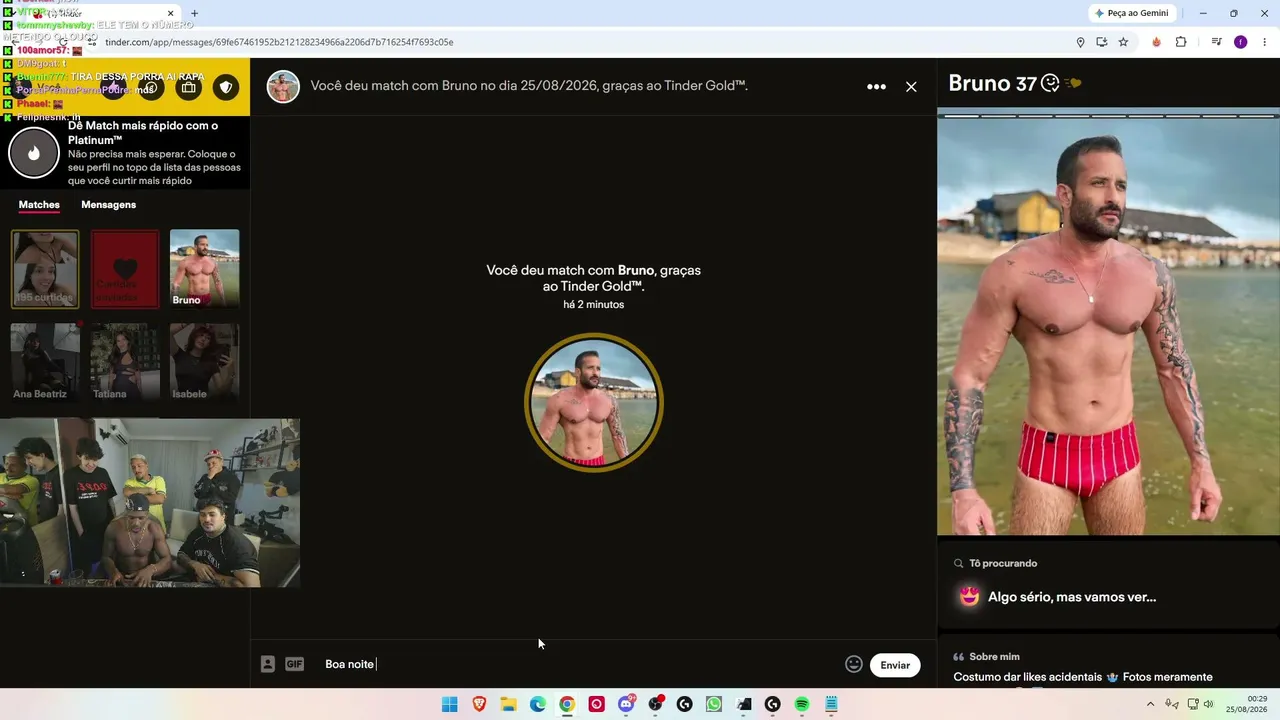Click the Google Chrome taskbar icon
Viewport: 1280px width, 720px height.
567,705
